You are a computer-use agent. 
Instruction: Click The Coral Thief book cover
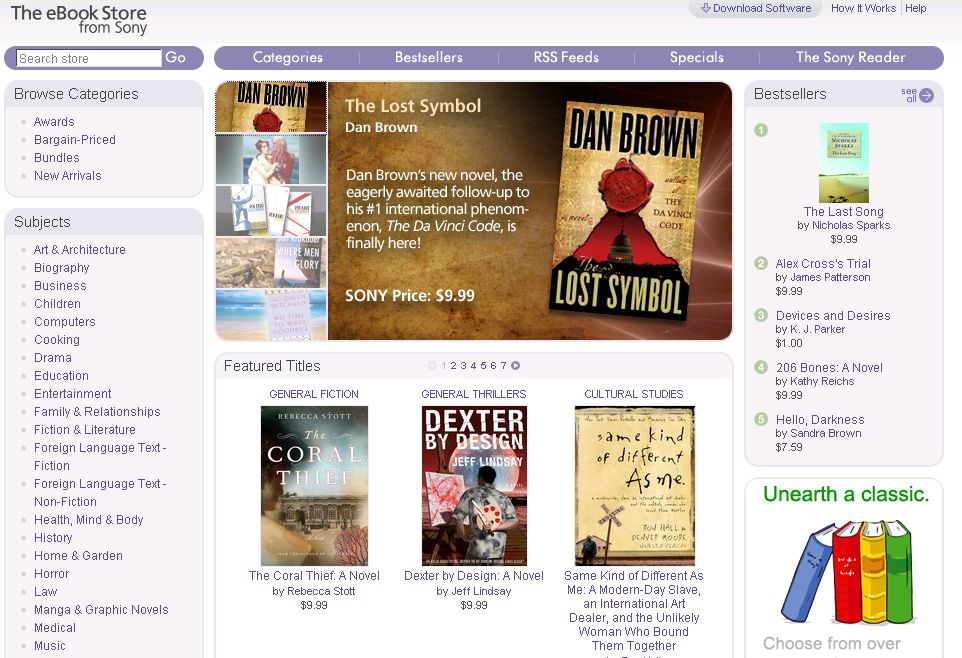tap(314, 486)
